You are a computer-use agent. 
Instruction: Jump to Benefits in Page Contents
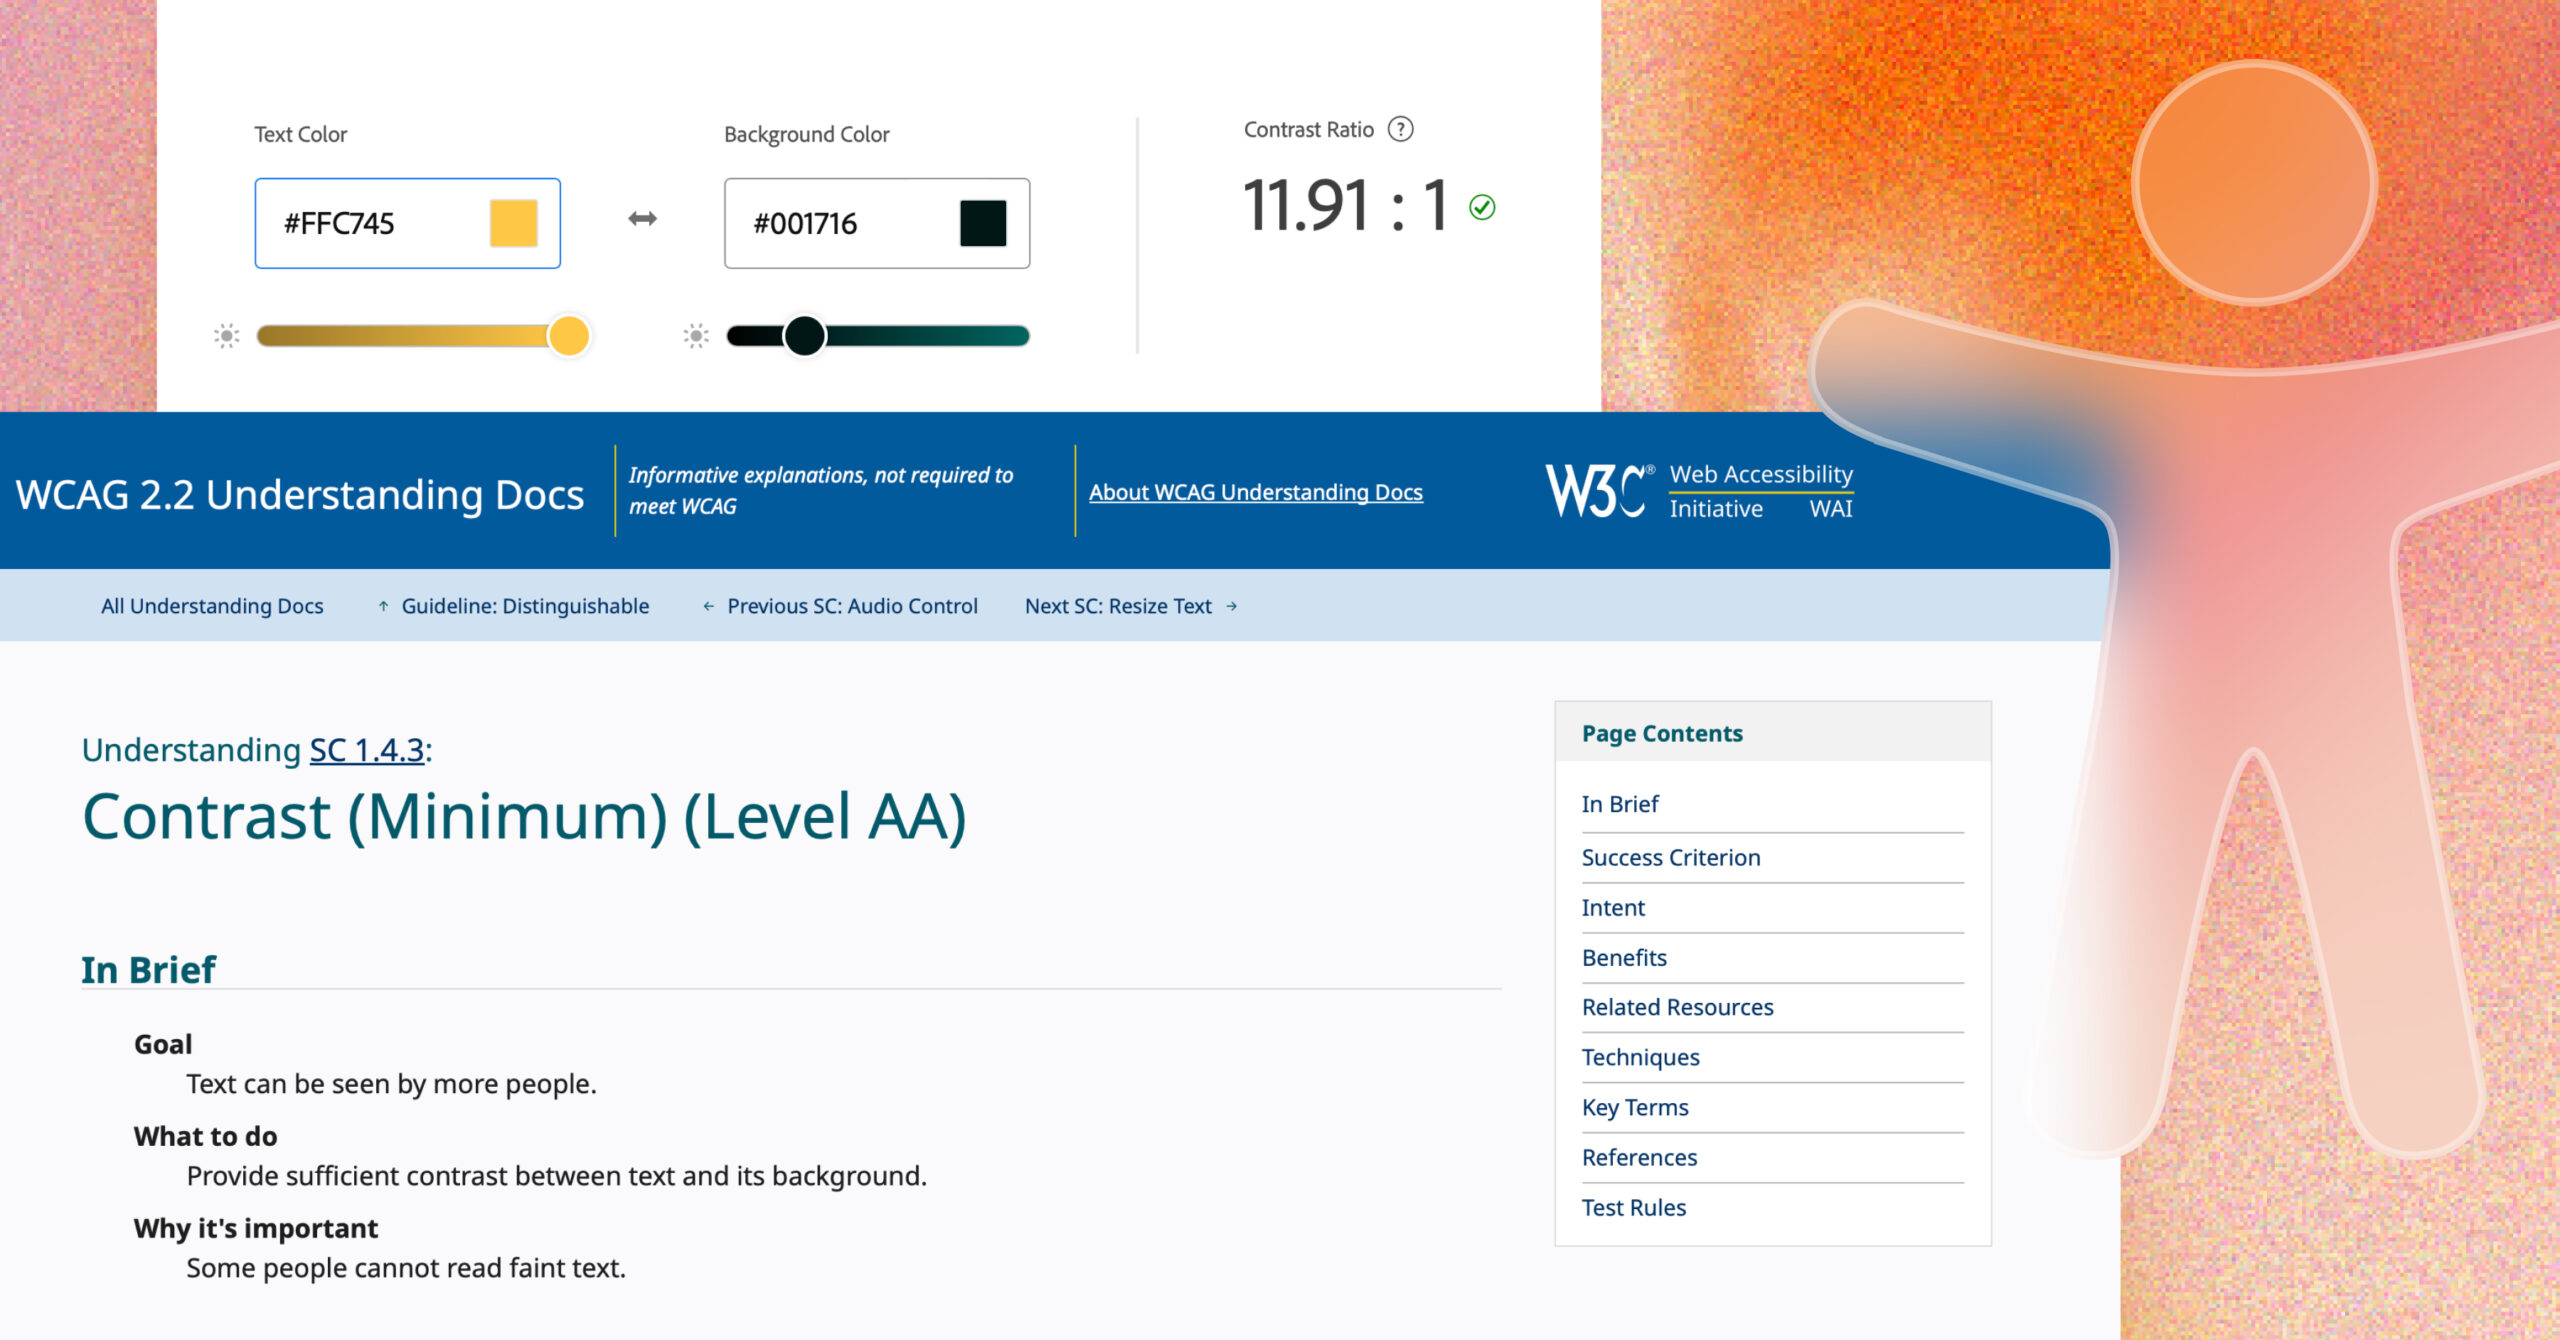[x=1624, y=958]
